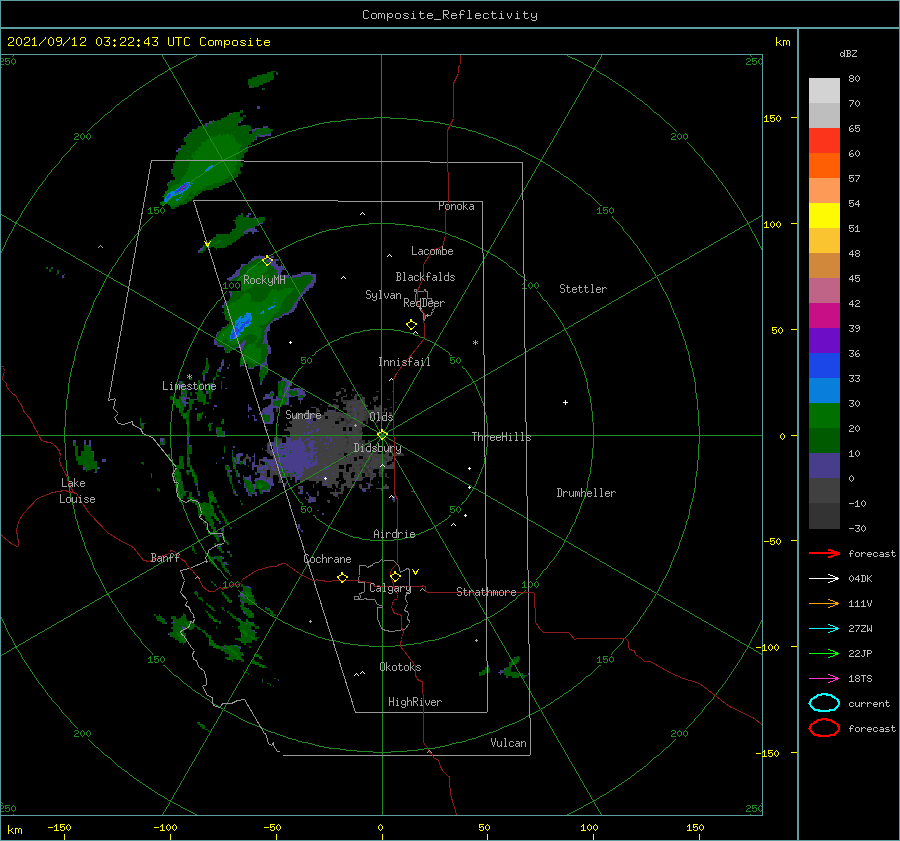Image resolution: width=900 pixels, height=841 pixels.
Task: Click the Banff label
Action: click(165, 557)
